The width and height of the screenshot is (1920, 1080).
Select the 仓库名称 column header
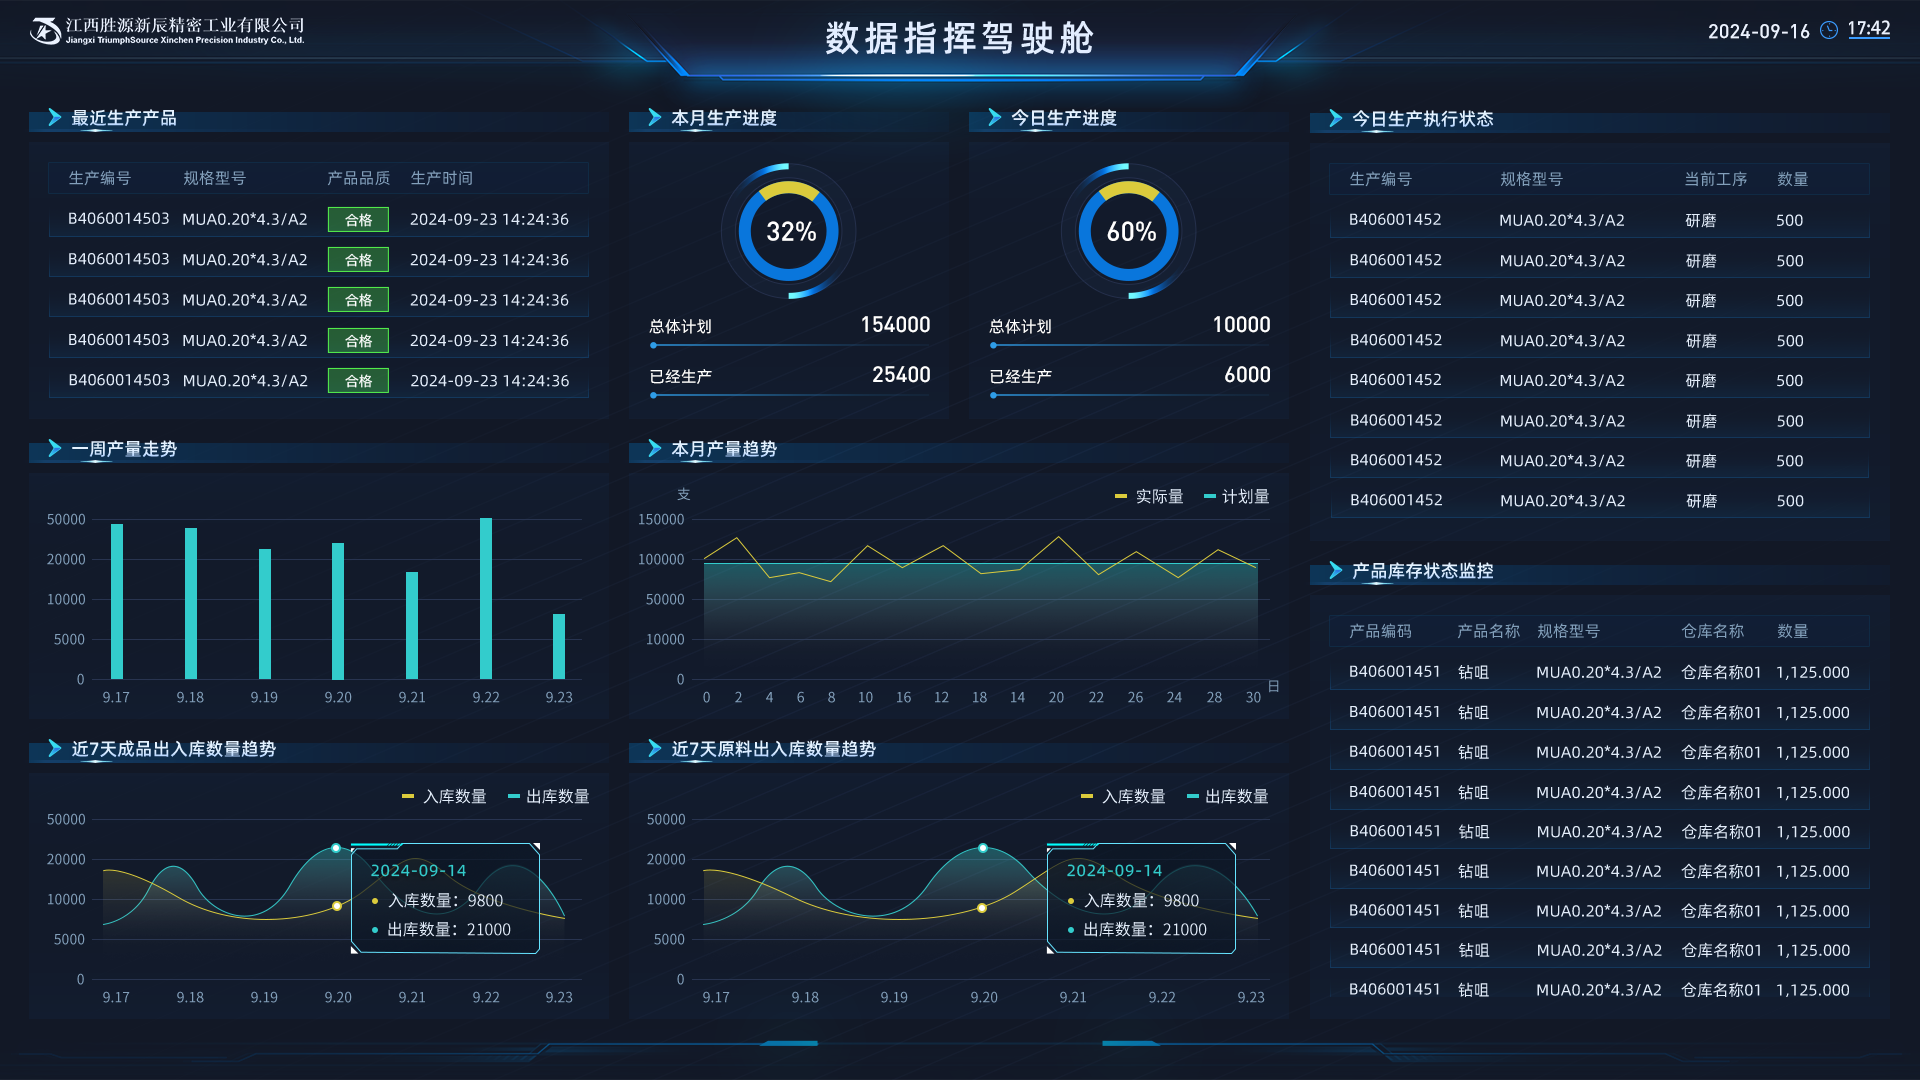1712,631
